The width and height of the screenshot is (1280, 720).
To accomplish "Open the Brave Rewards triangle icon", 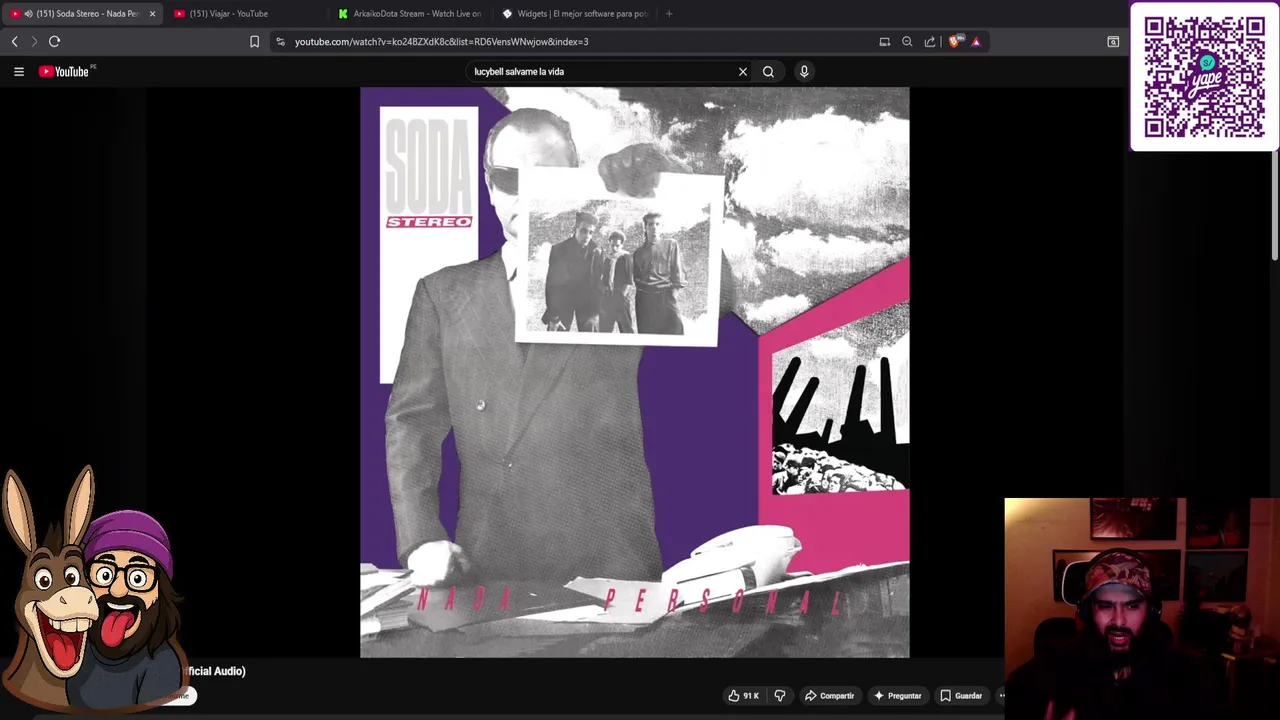I will pyautogui.click(x=976, y=41).
